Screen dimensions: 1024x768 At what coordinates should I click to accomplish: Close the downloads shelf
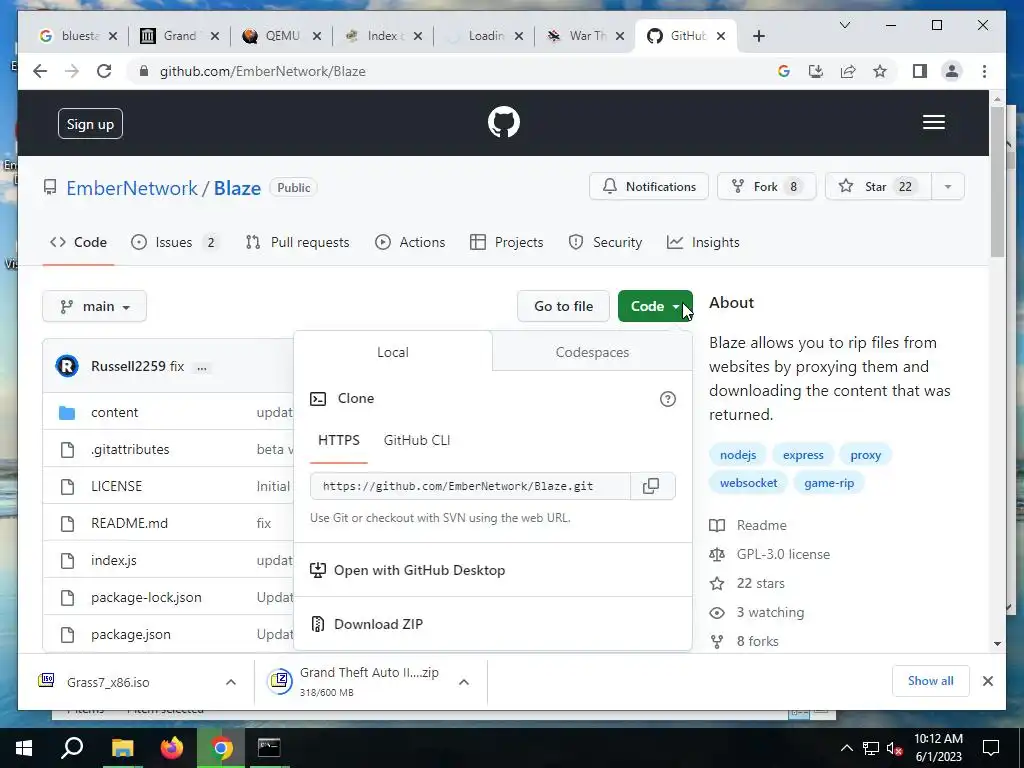987,681
